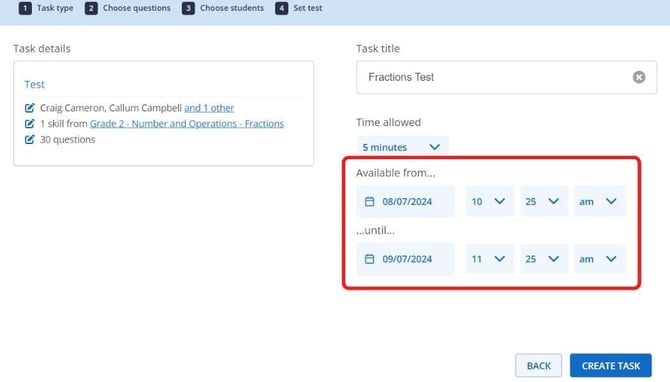Click the CREATE TASK button

611,366
